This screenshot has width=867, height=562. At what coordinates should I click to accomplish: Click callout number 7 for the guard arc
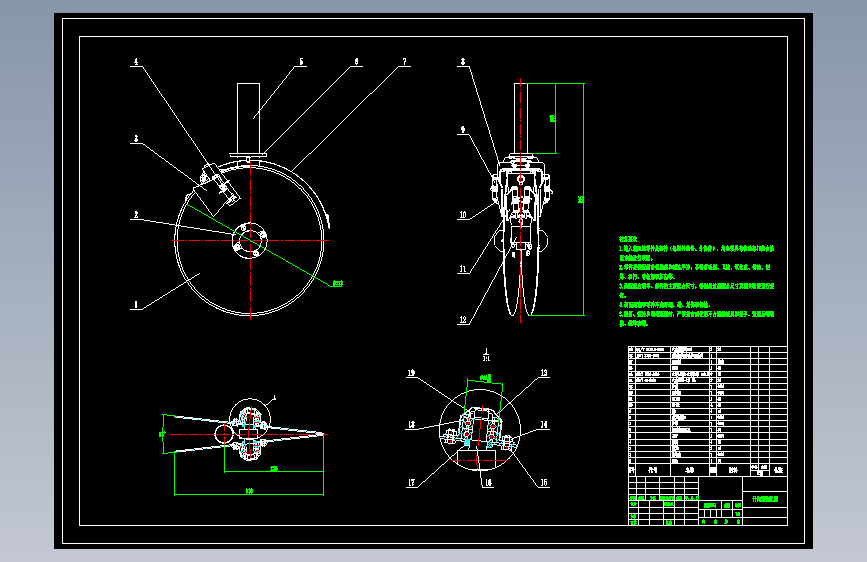(405, 62)
